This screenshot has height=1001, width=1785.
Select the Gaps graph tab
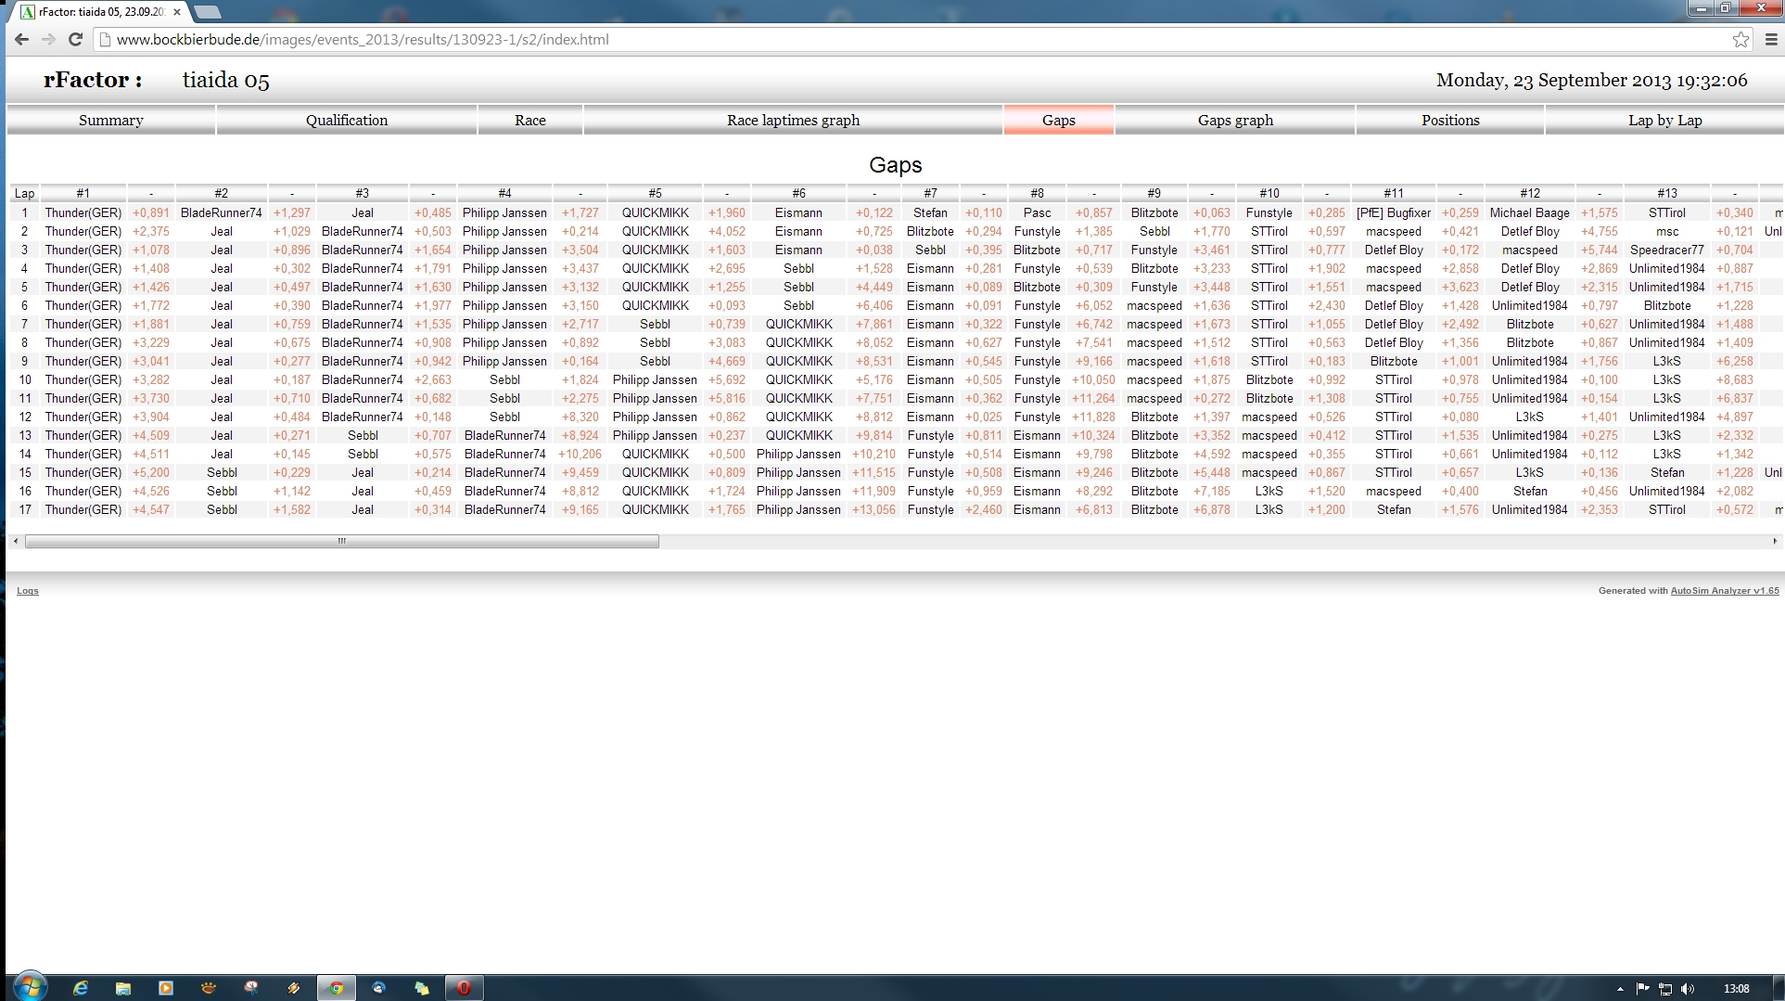click(x=1235, y=120)
